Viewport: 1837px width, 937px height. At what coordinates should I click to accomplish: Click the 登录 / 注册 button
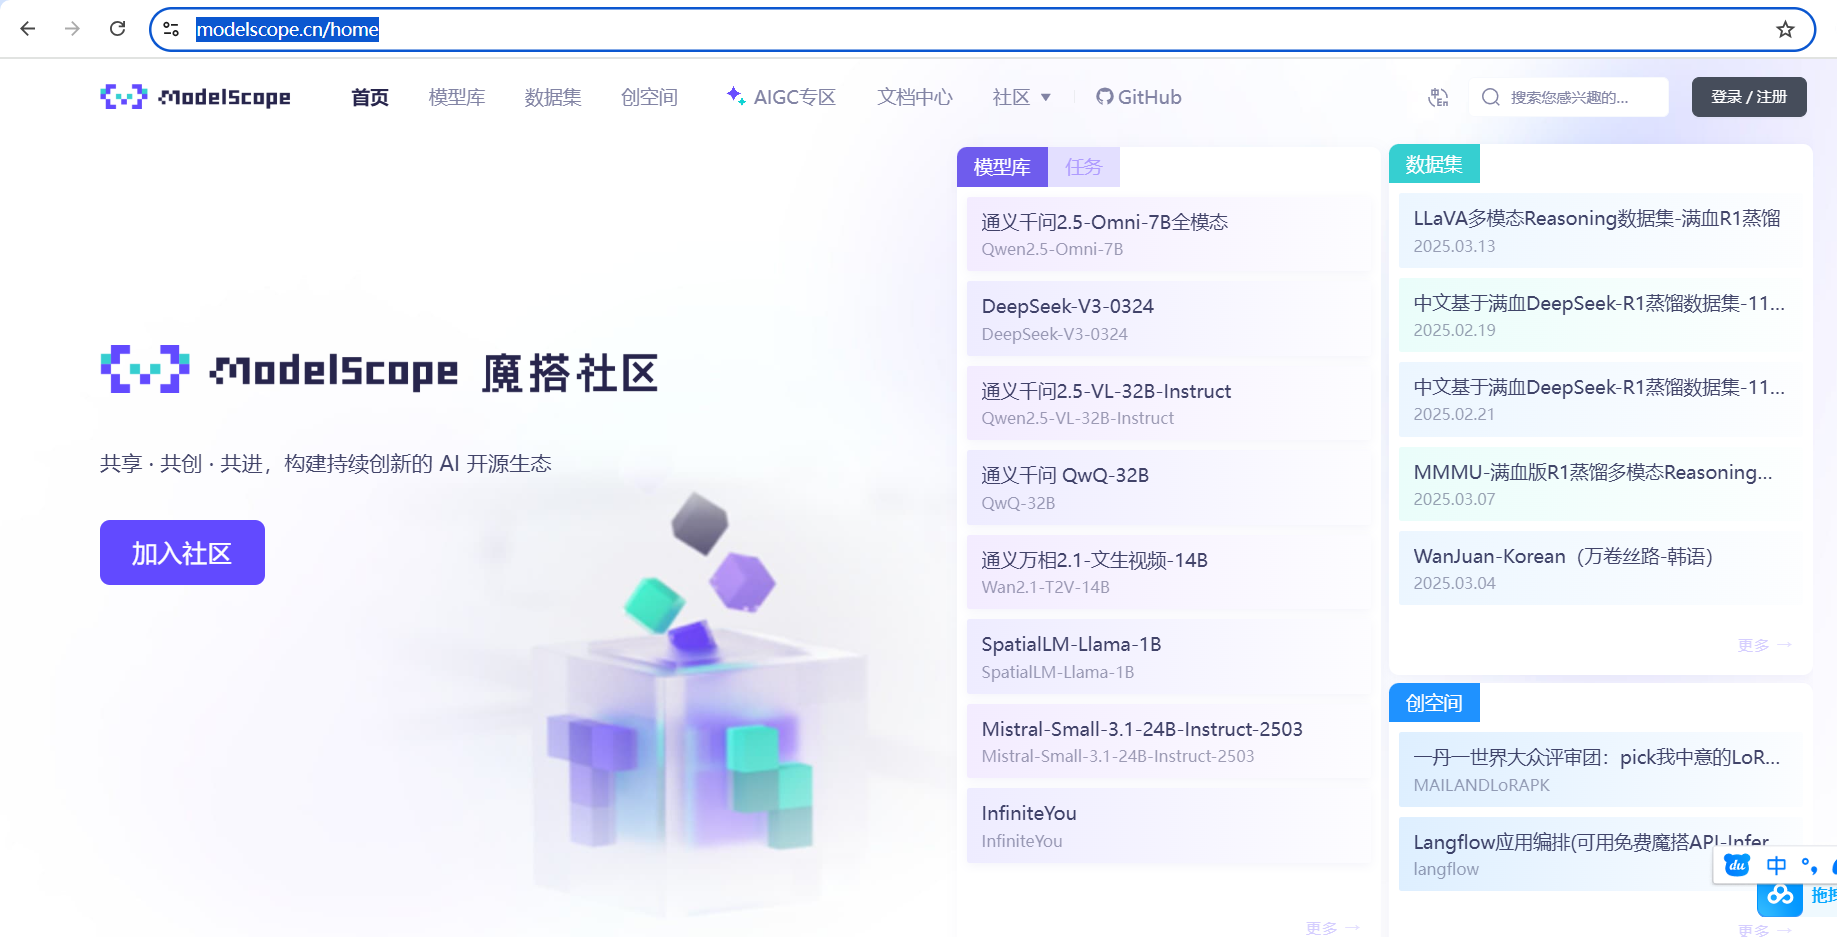[1749, 97]
